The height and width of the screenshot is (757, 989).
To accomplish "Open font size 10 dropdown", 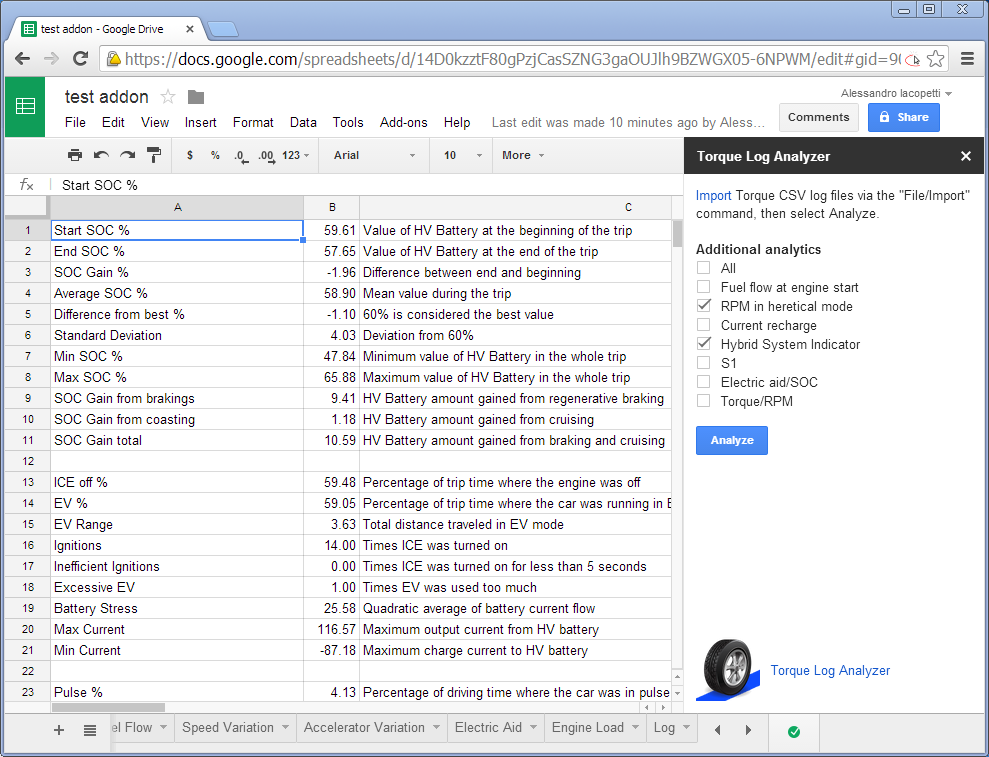I will (462, 155).
